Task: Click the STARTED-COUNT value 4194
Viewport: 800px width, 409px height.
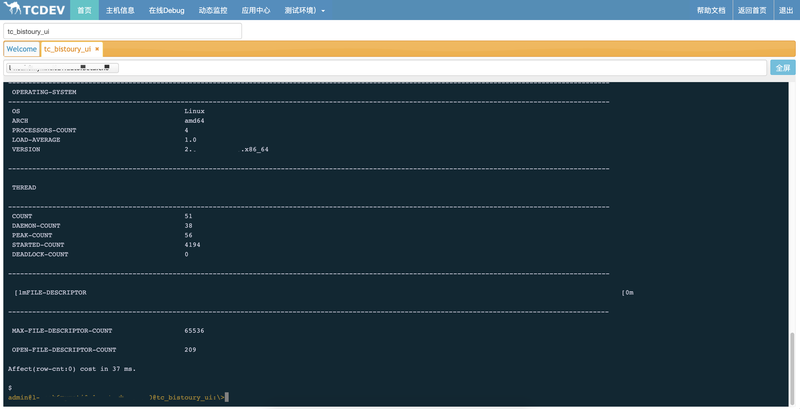Action: point(192,245)
